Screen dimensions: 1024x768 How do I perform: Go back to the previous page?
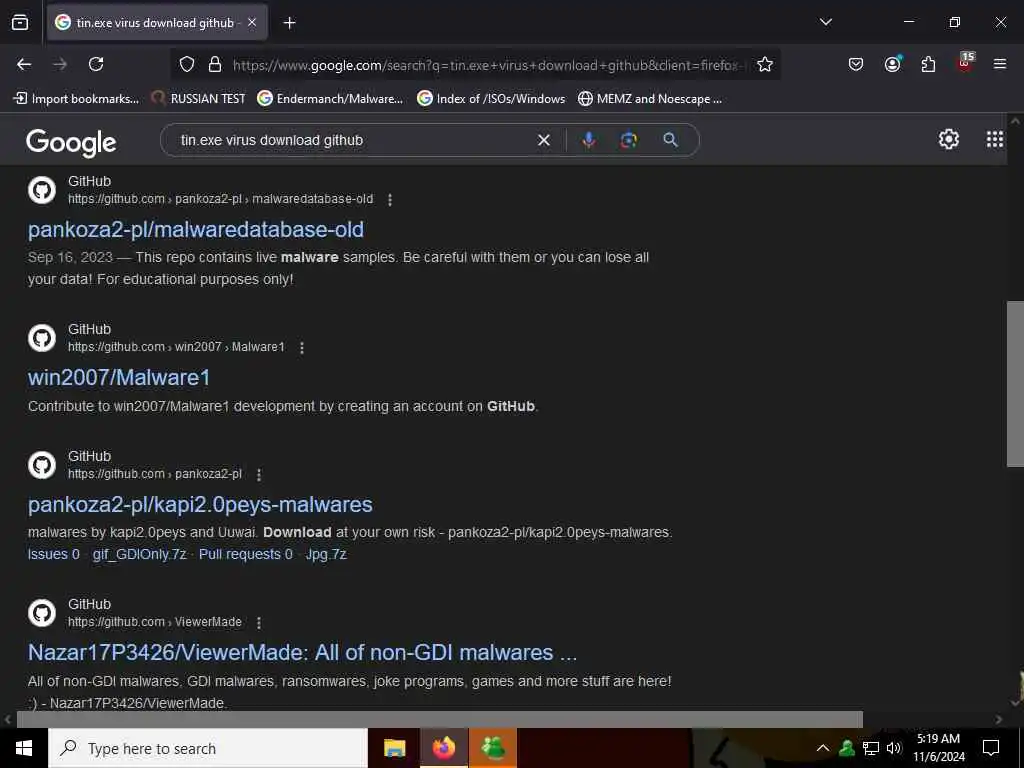pos(24,64)
